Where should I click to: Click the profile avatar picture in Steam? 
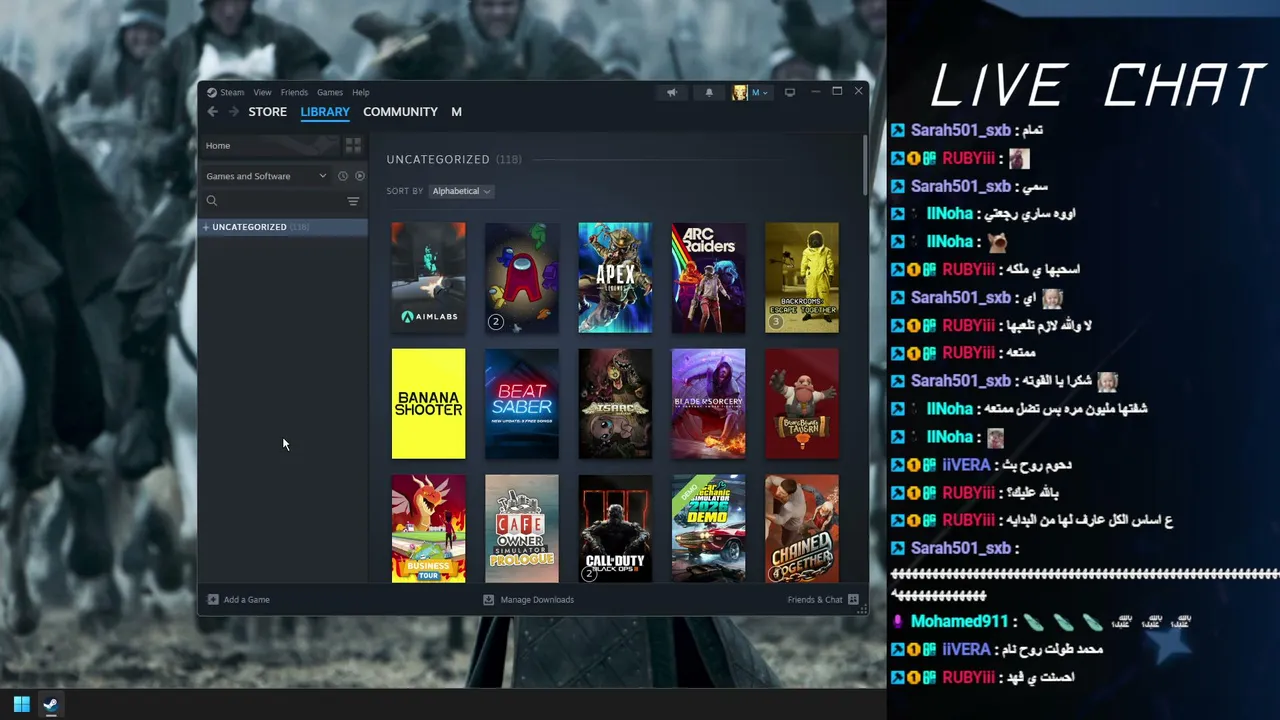point(740,92)
